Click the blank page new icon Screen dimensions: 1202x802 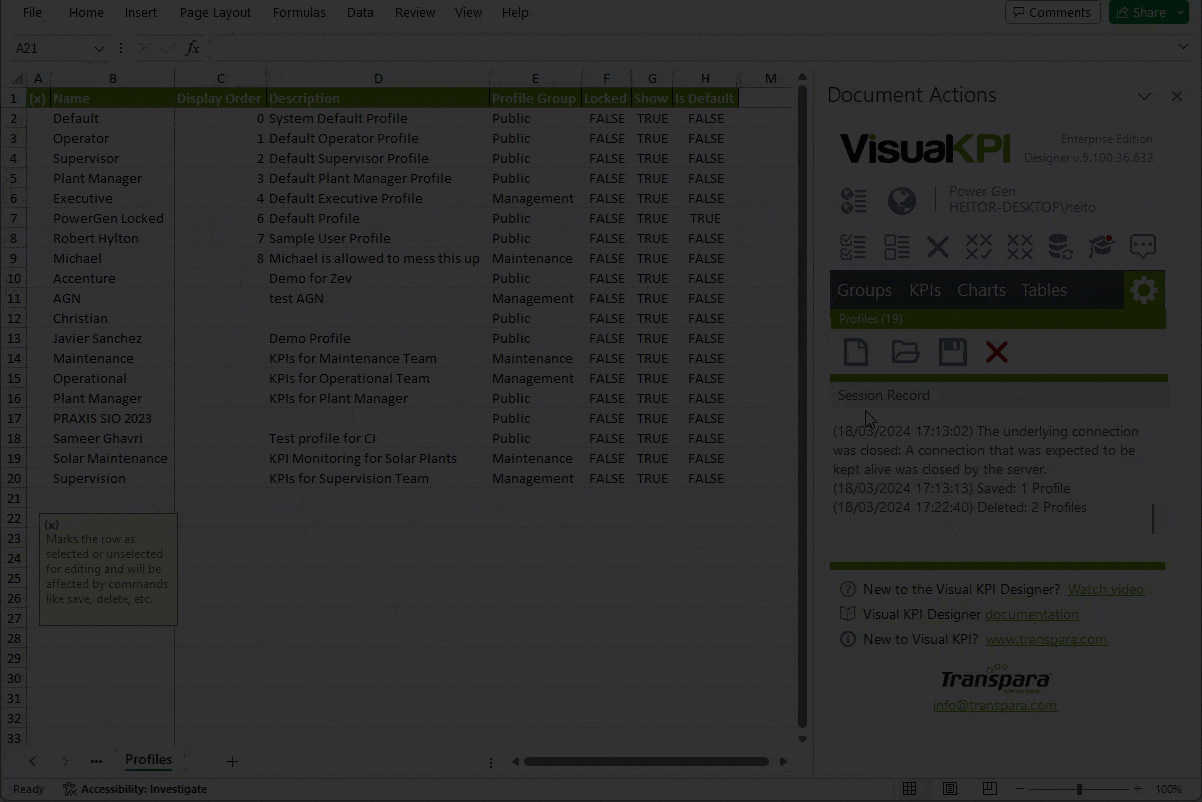click(x=856, y=352)
